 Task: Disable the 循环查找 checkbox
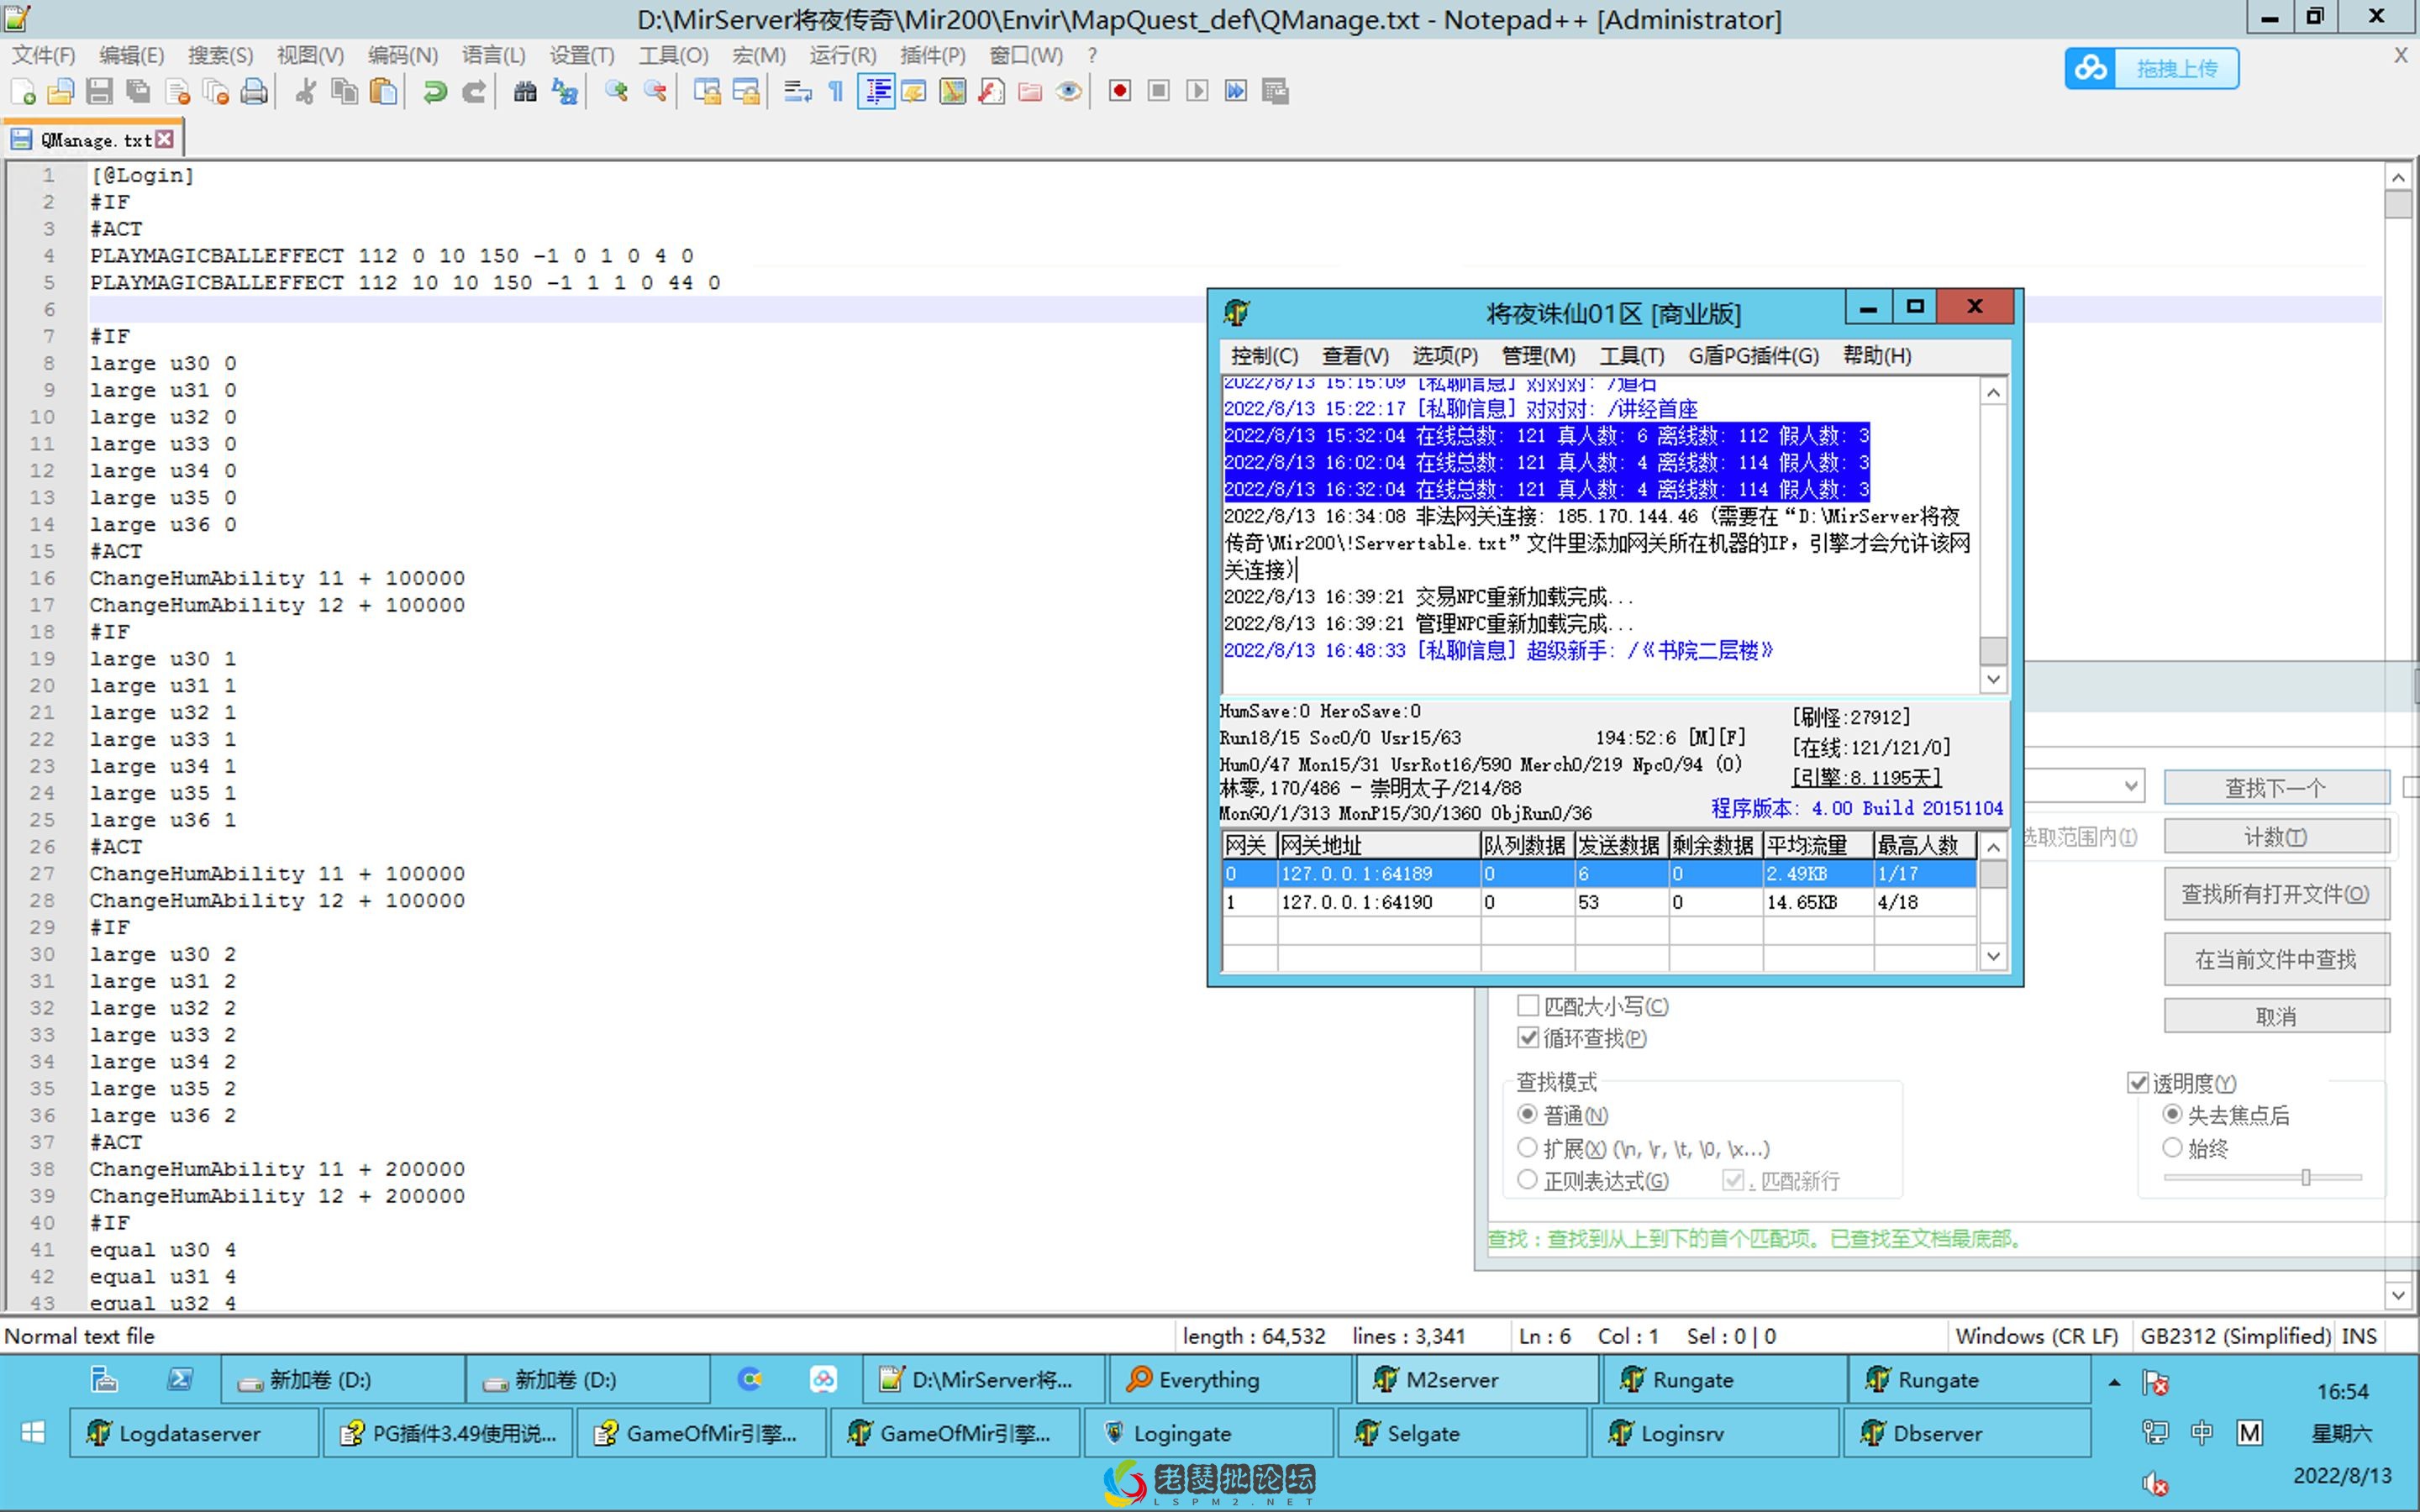[1529, 1038]
